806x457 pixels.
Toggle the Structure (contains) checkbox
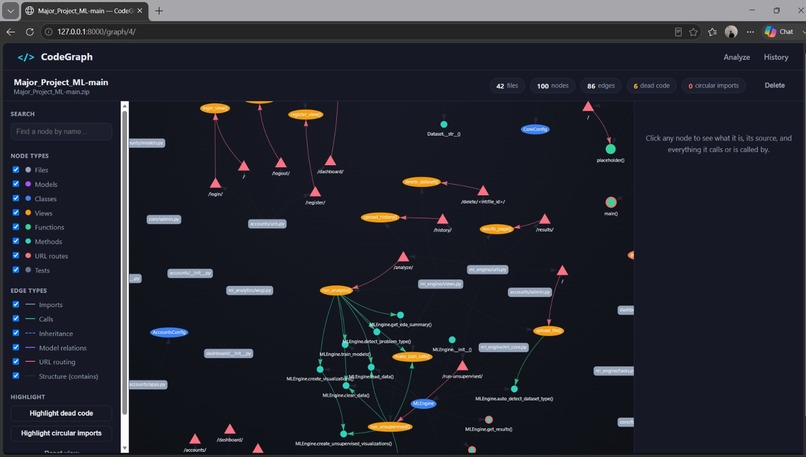click(x=16, y=376)
